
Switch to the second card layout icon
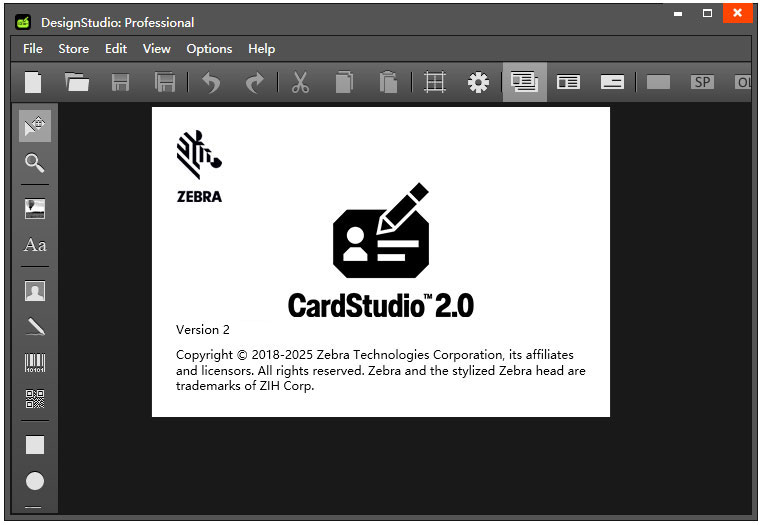568,82
